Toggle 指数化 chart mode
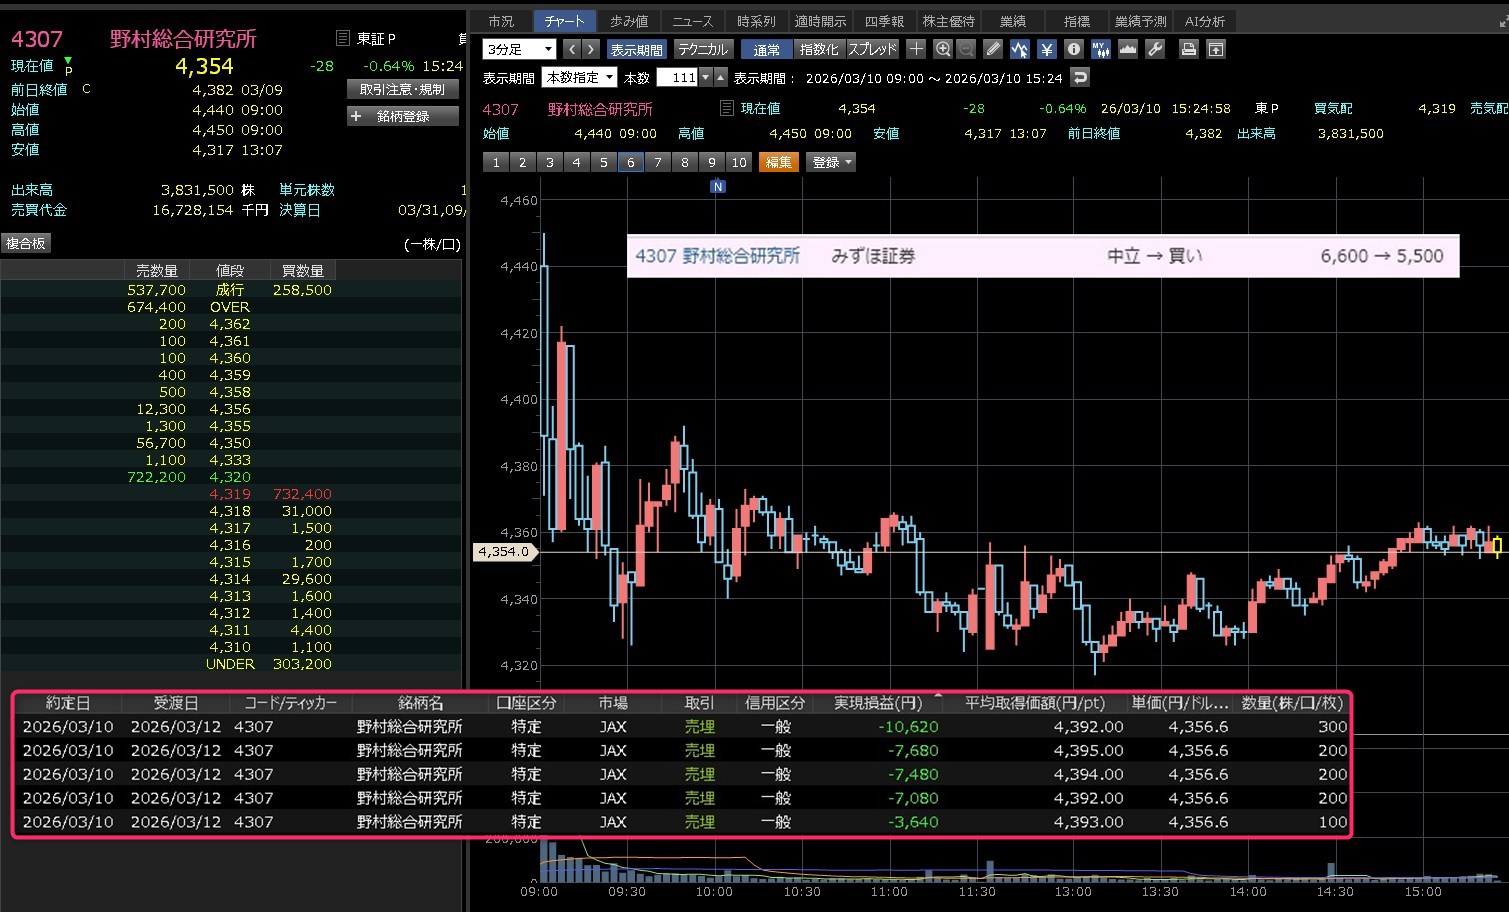 819,49
